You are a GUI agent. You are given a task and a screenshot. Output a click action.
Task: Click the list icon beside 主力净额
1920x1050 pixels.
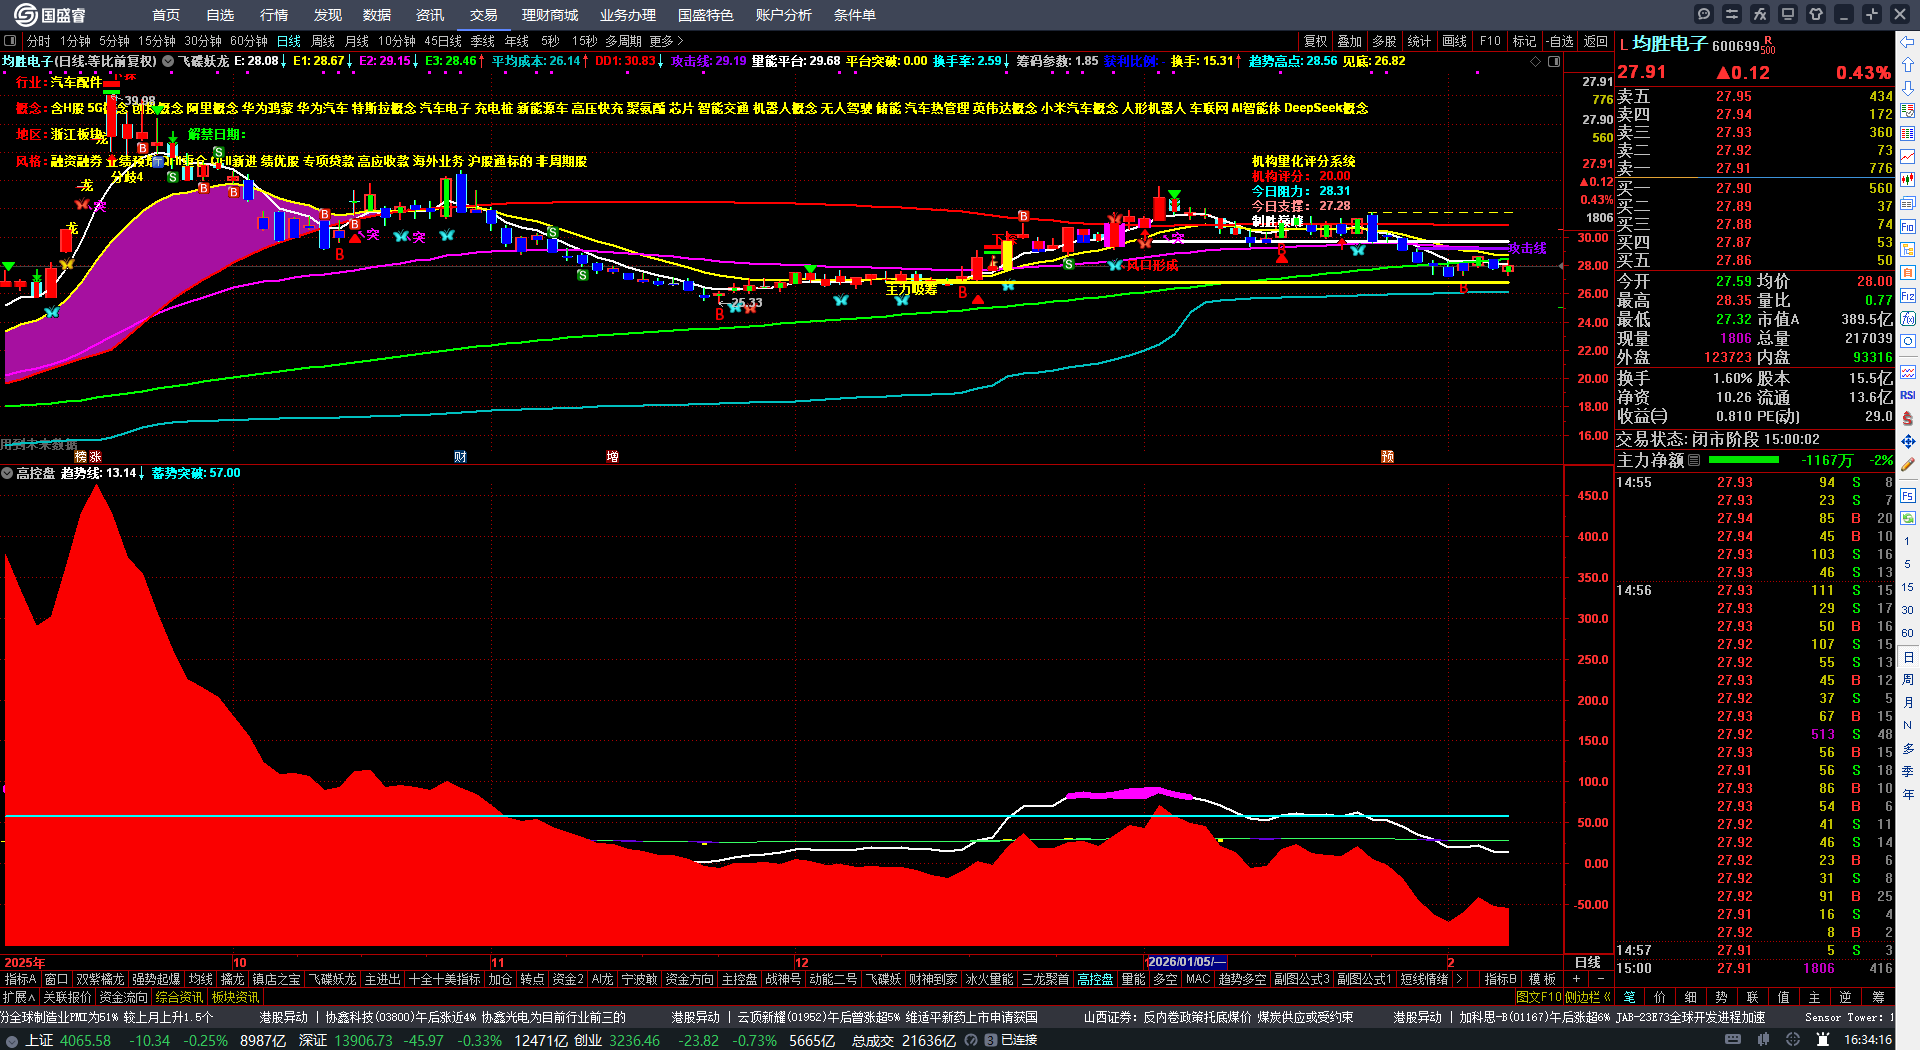coord(1694,460)
